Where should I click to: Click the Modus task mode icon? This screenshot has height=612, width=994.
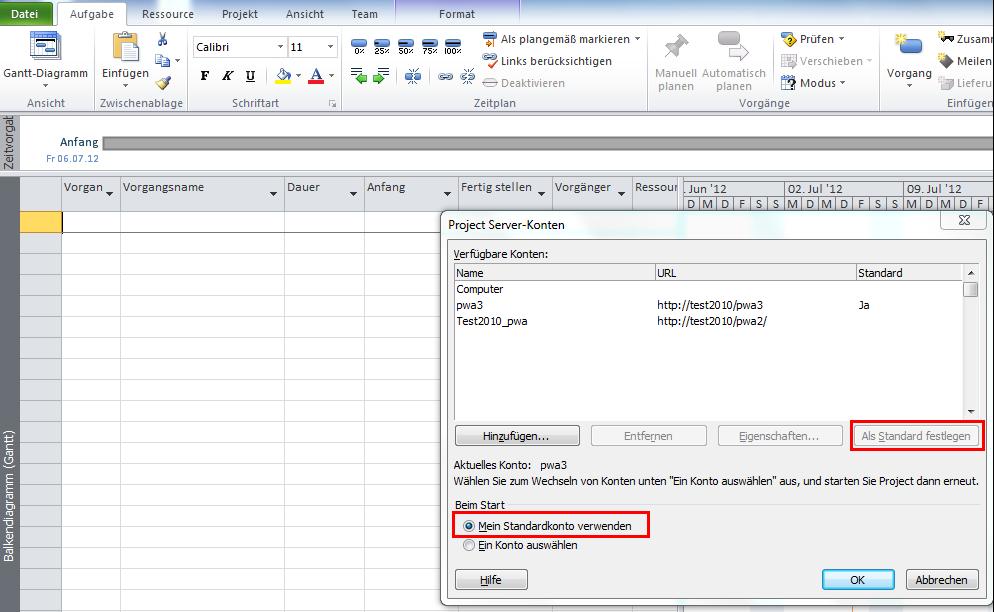[x=789, y=82]
